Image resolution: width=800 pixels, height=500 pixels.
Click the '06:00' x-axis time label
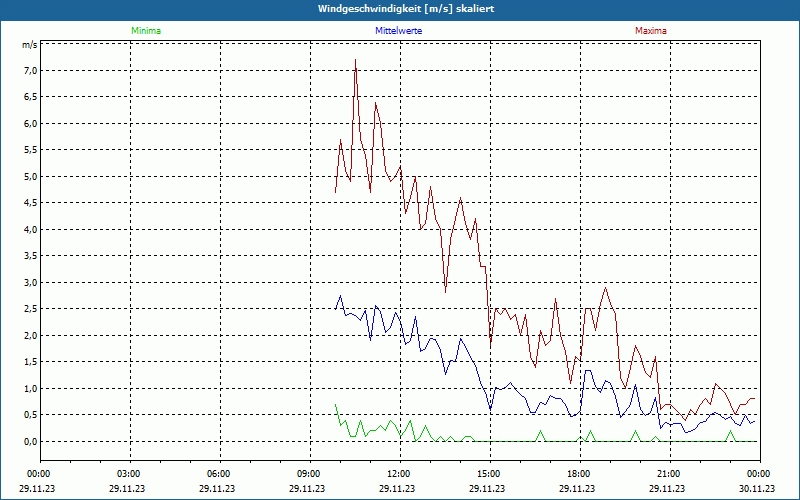point(218,474)
